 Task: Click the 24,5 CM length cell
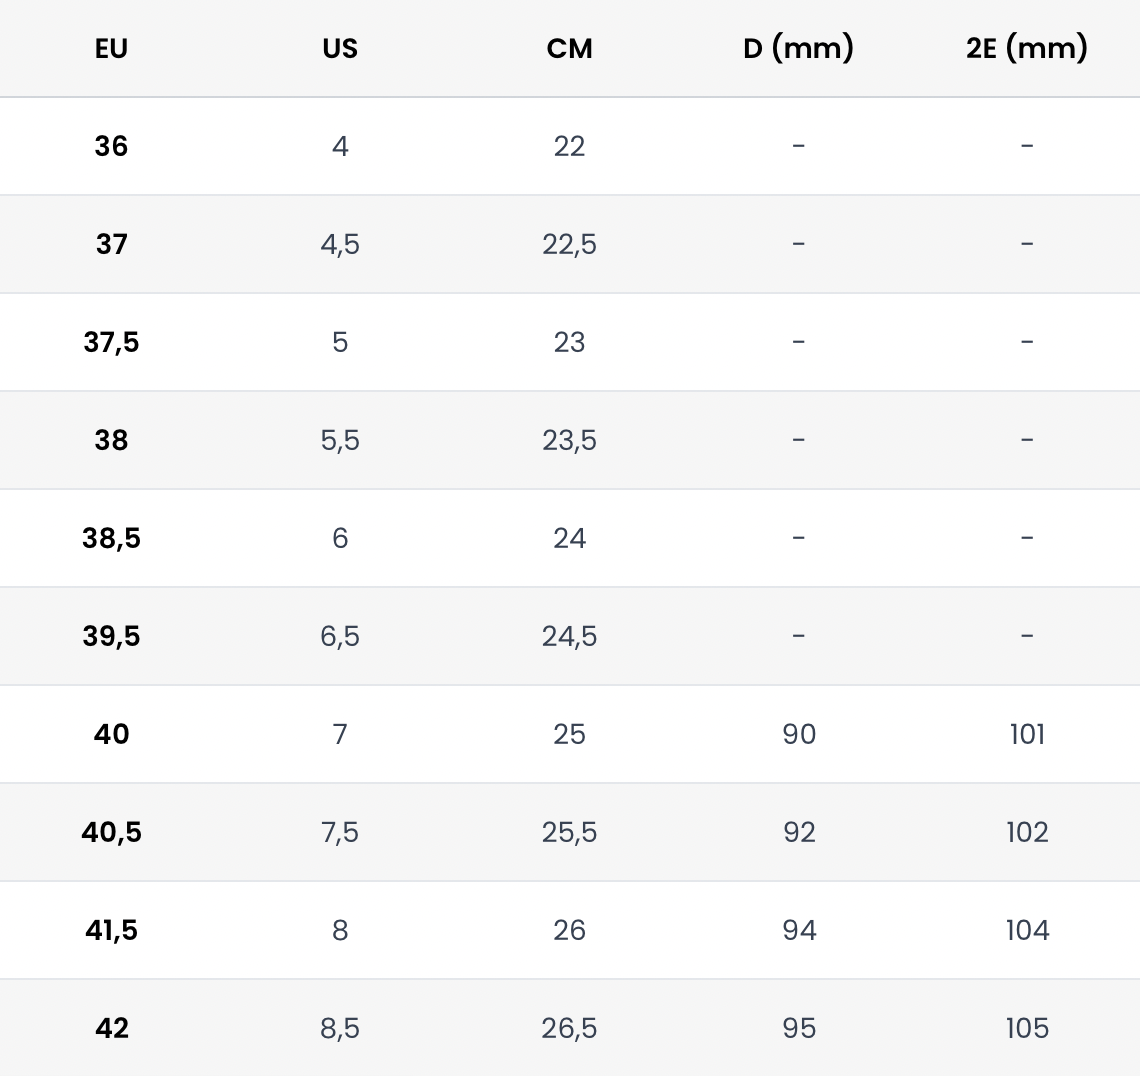[x=569, y=636]
